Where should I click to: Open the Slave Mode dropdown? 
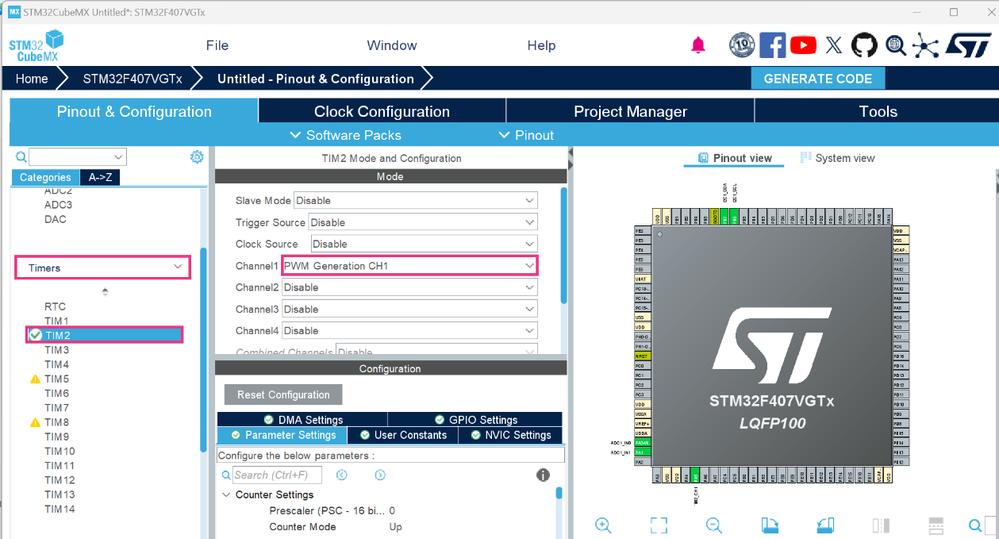tap(415, 200)
